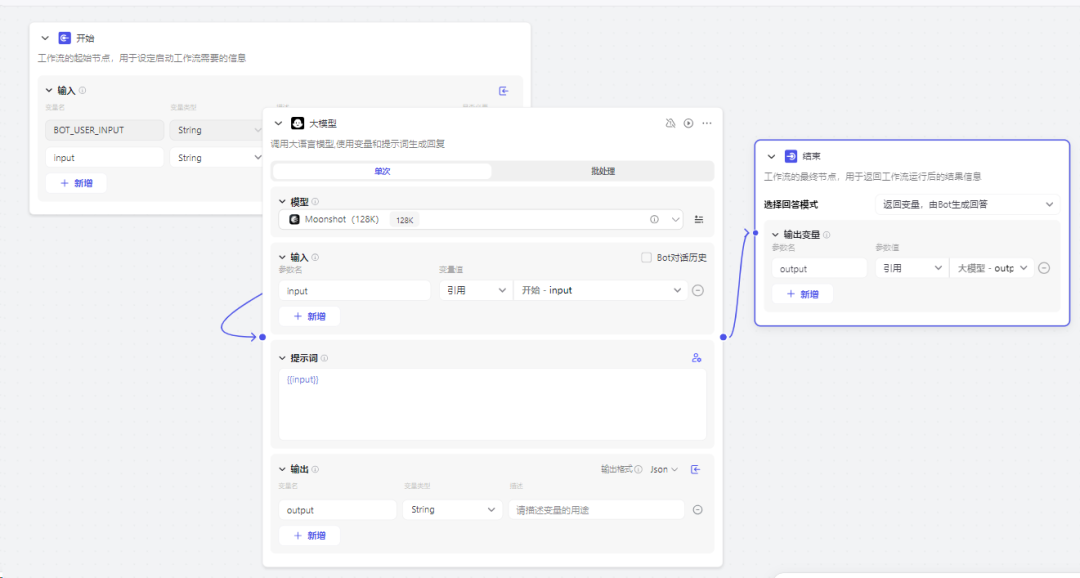Screen dimensions: 1080x578
Task: Open the 选择回答模式 dropdown in End node
Action: point(967,205)
